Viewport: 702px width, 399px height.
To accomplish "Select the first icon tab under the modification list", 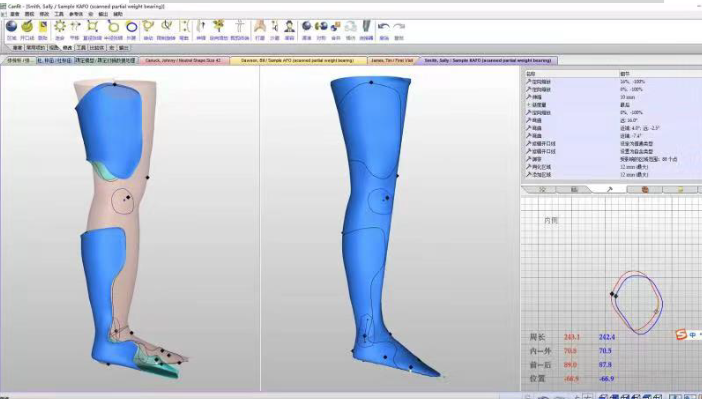I will (542, 190).
